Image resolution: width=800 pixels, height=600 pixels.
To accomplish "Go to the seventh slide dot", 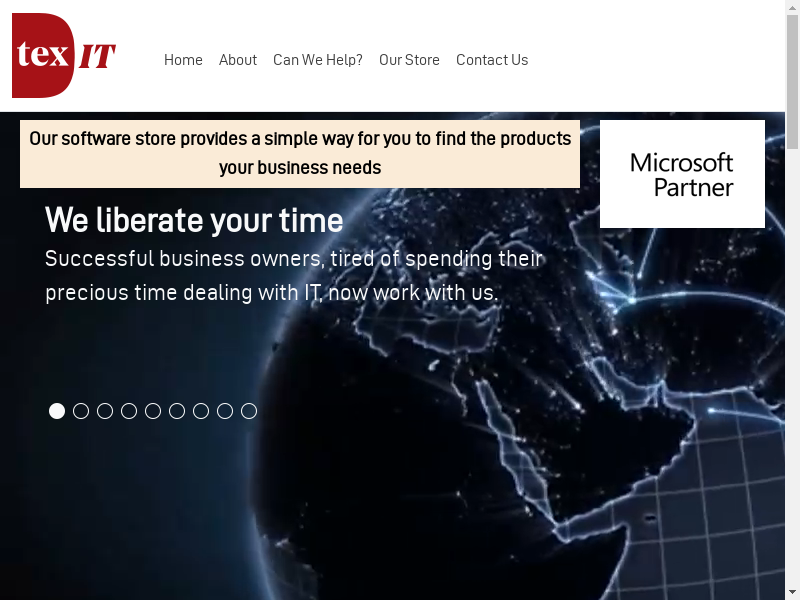I will [201, 411].
